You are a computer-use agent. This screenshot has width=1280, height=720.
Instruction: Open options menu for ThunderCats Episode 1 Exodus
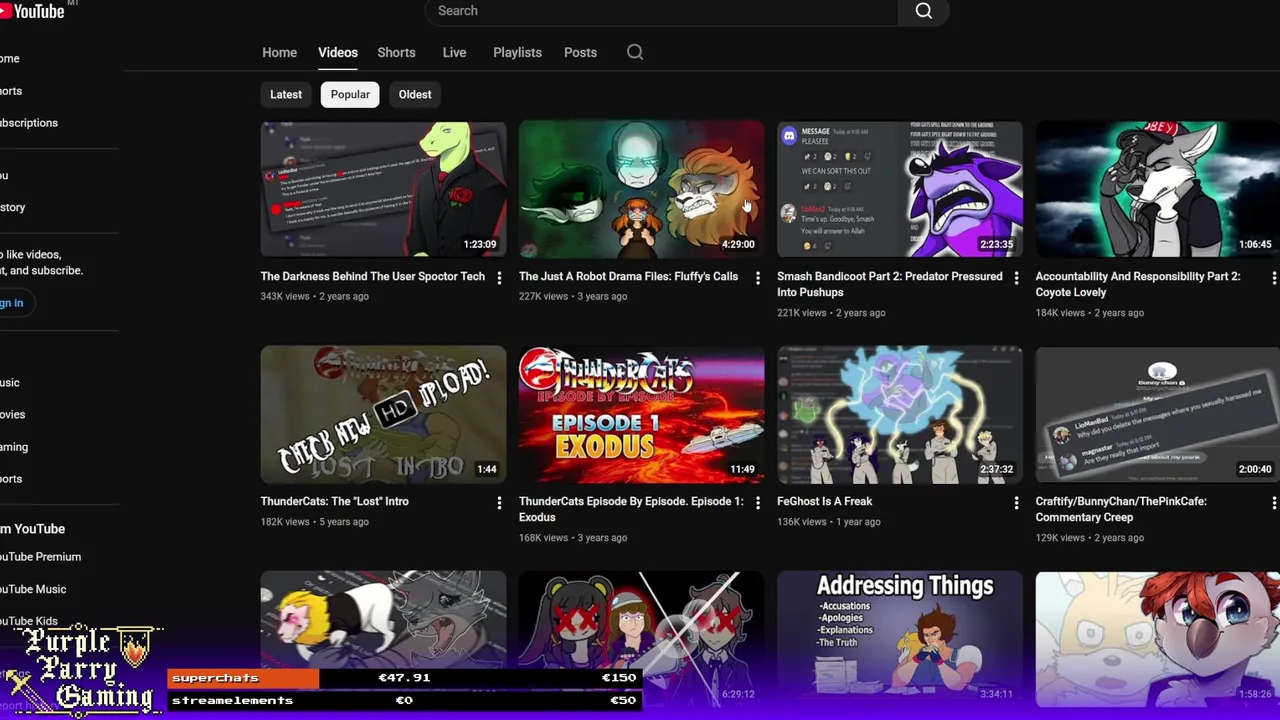tap(757, 502)
